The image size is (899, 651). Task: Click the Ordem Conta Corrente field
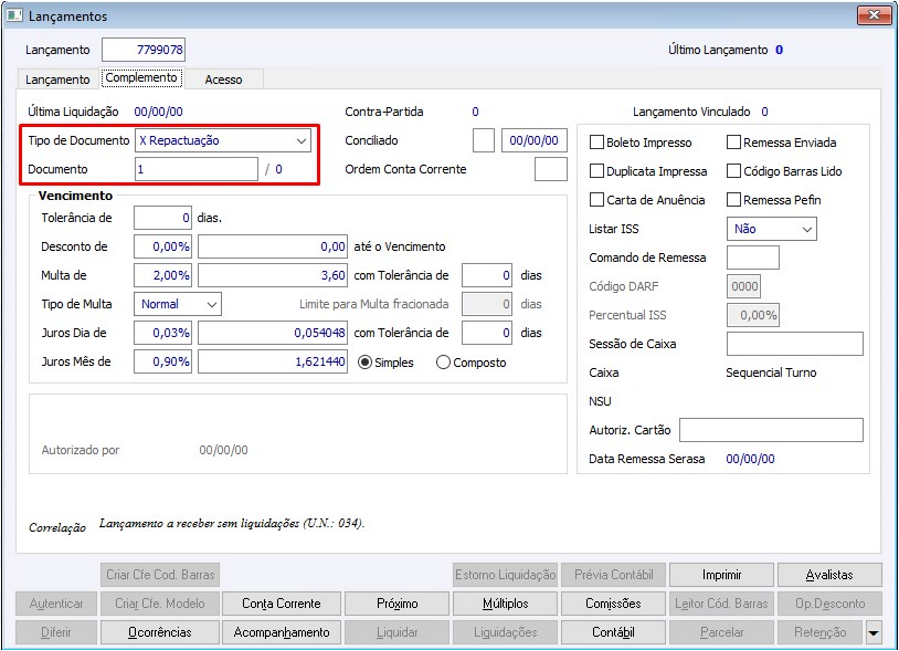click(x=551, y=169)
